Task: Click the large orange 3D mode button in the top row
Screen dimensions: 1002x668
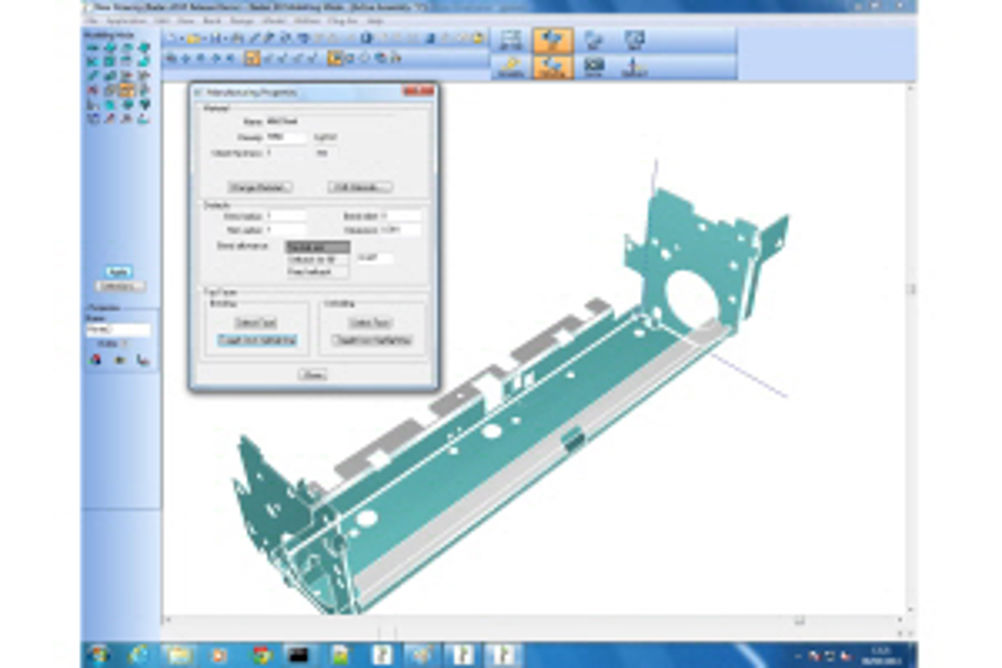Action: (552, 40)
